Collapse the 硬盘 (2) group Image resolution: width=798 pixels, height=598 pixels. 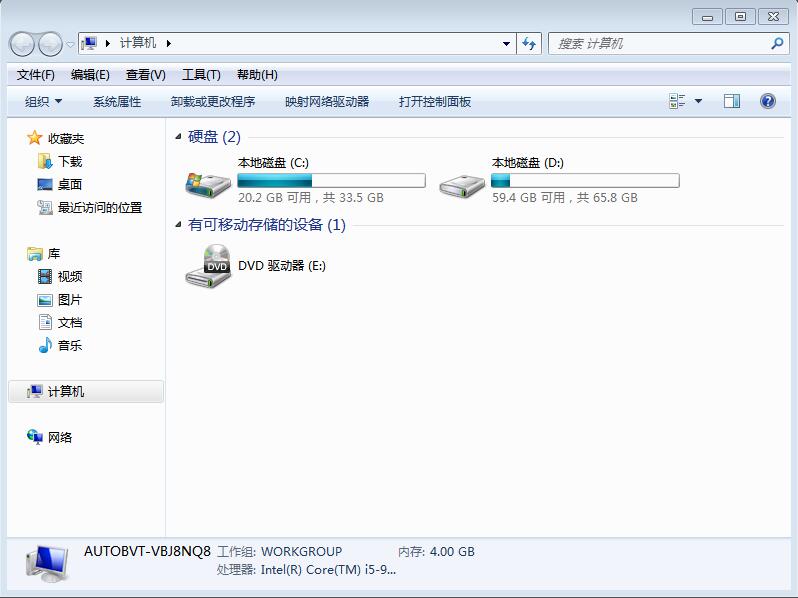(x=179, y=137)
